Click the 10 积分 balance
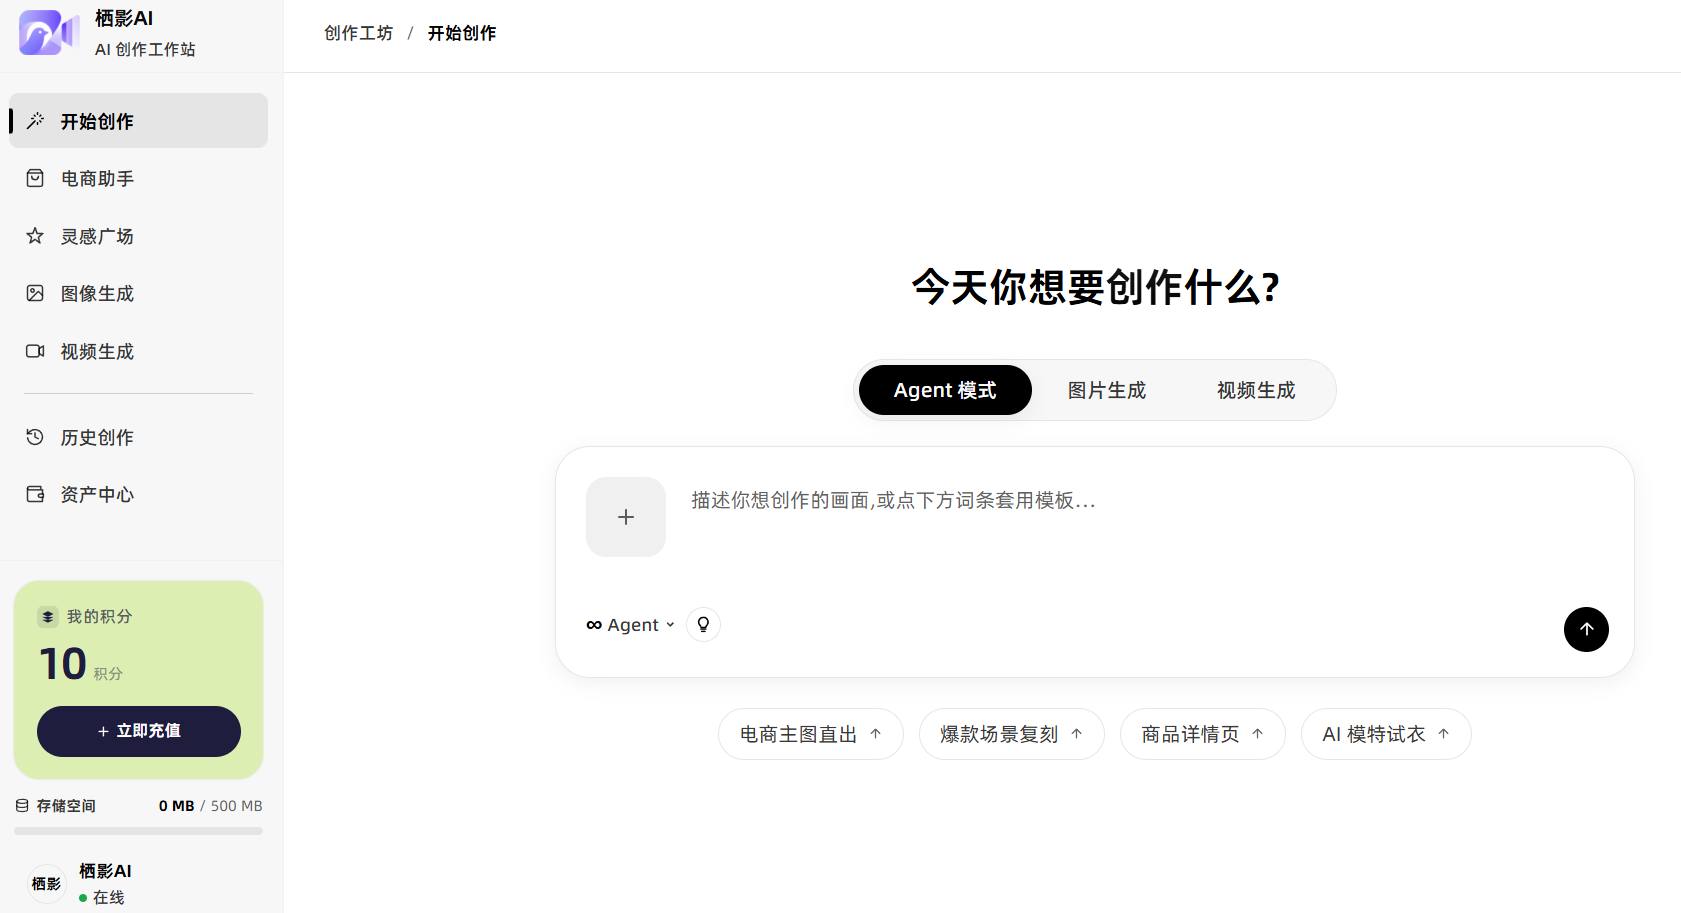This screenshot has height=913, width=1681. (81, 665)
